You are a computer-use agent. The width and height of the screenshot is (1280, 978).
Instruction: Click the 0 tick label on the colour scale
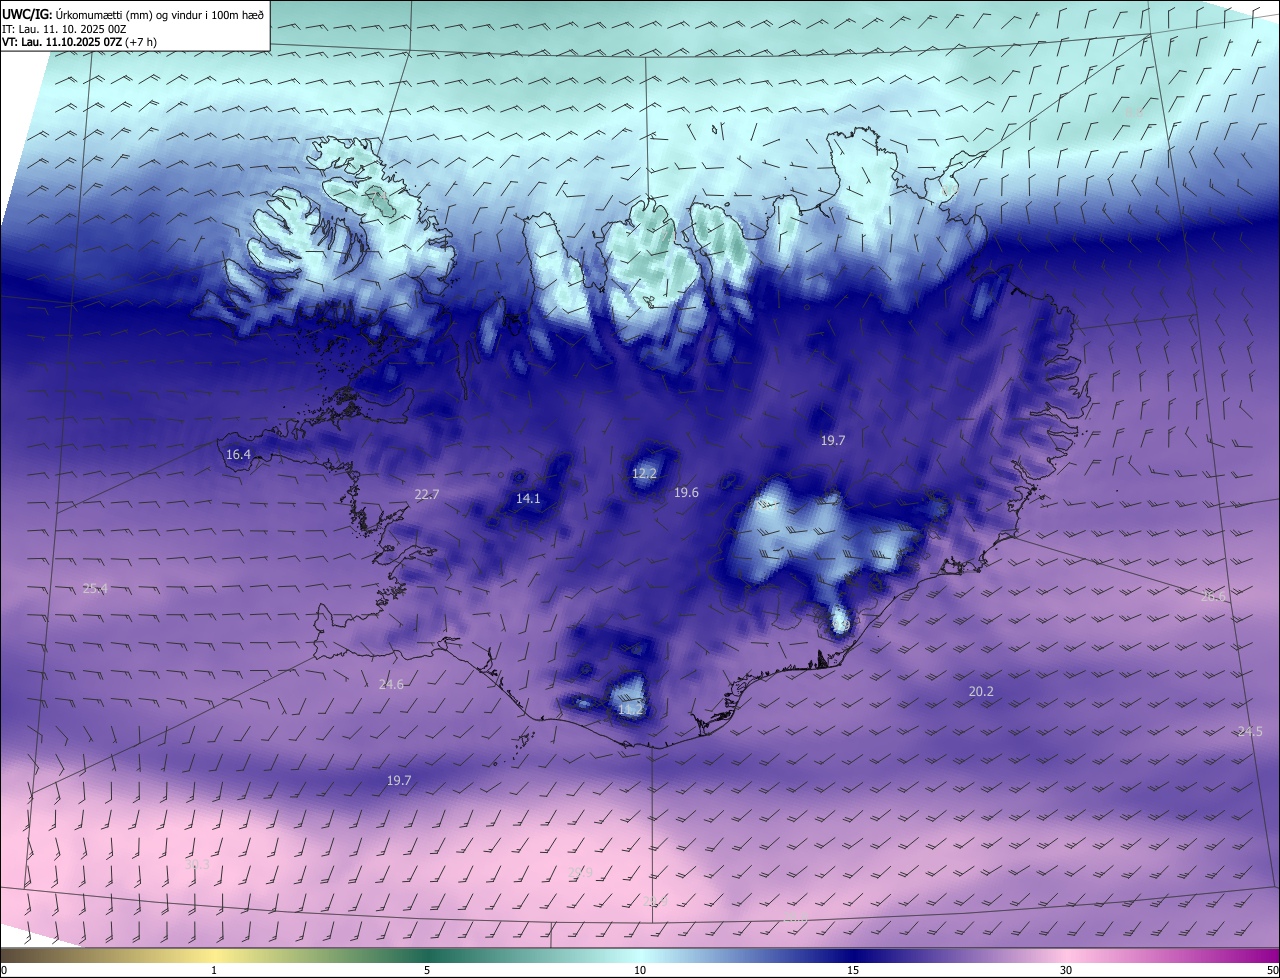coord(4,970)
